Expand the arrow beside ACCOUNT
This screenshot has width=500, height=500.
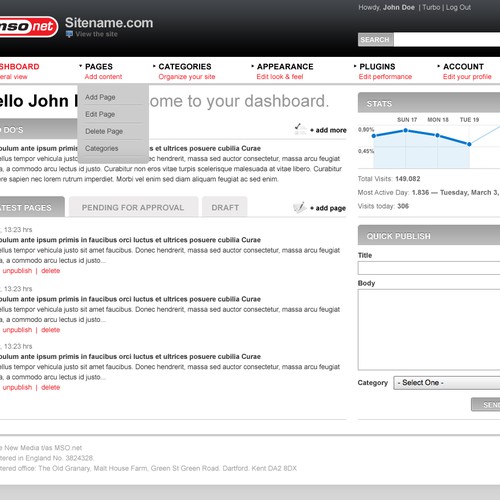tap(439, 66)
